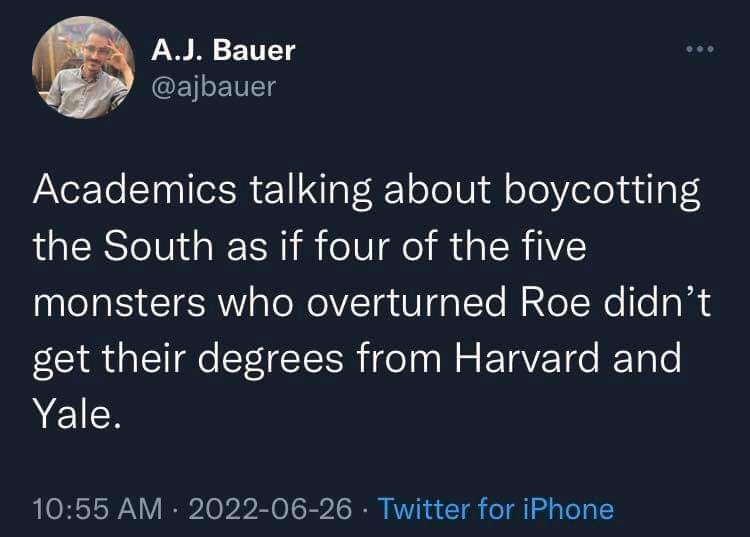The height and width of the screenshot is (537, 750).
Task: Click A.J. Bauer's profile picture
Action: (83, 68)
